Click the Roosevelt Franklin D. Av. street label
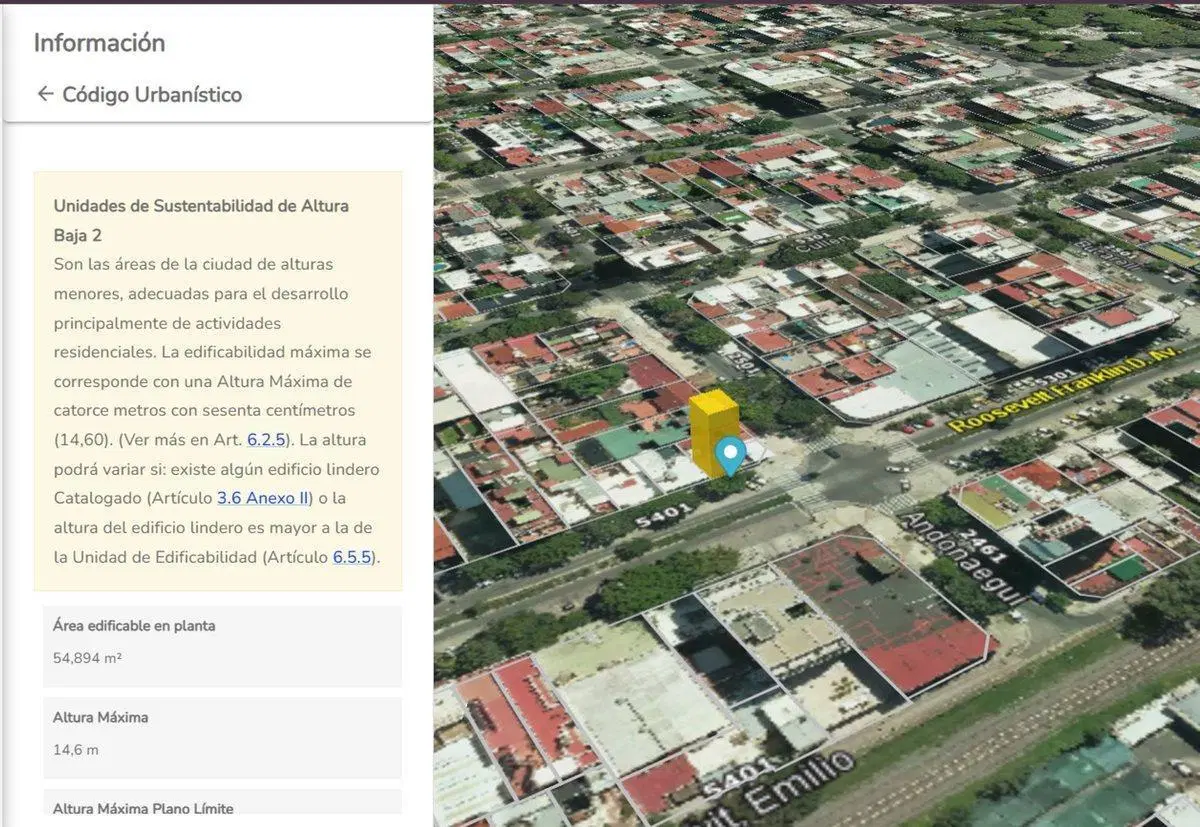Screen dimensions: 1200x827 coord(1064,390)
